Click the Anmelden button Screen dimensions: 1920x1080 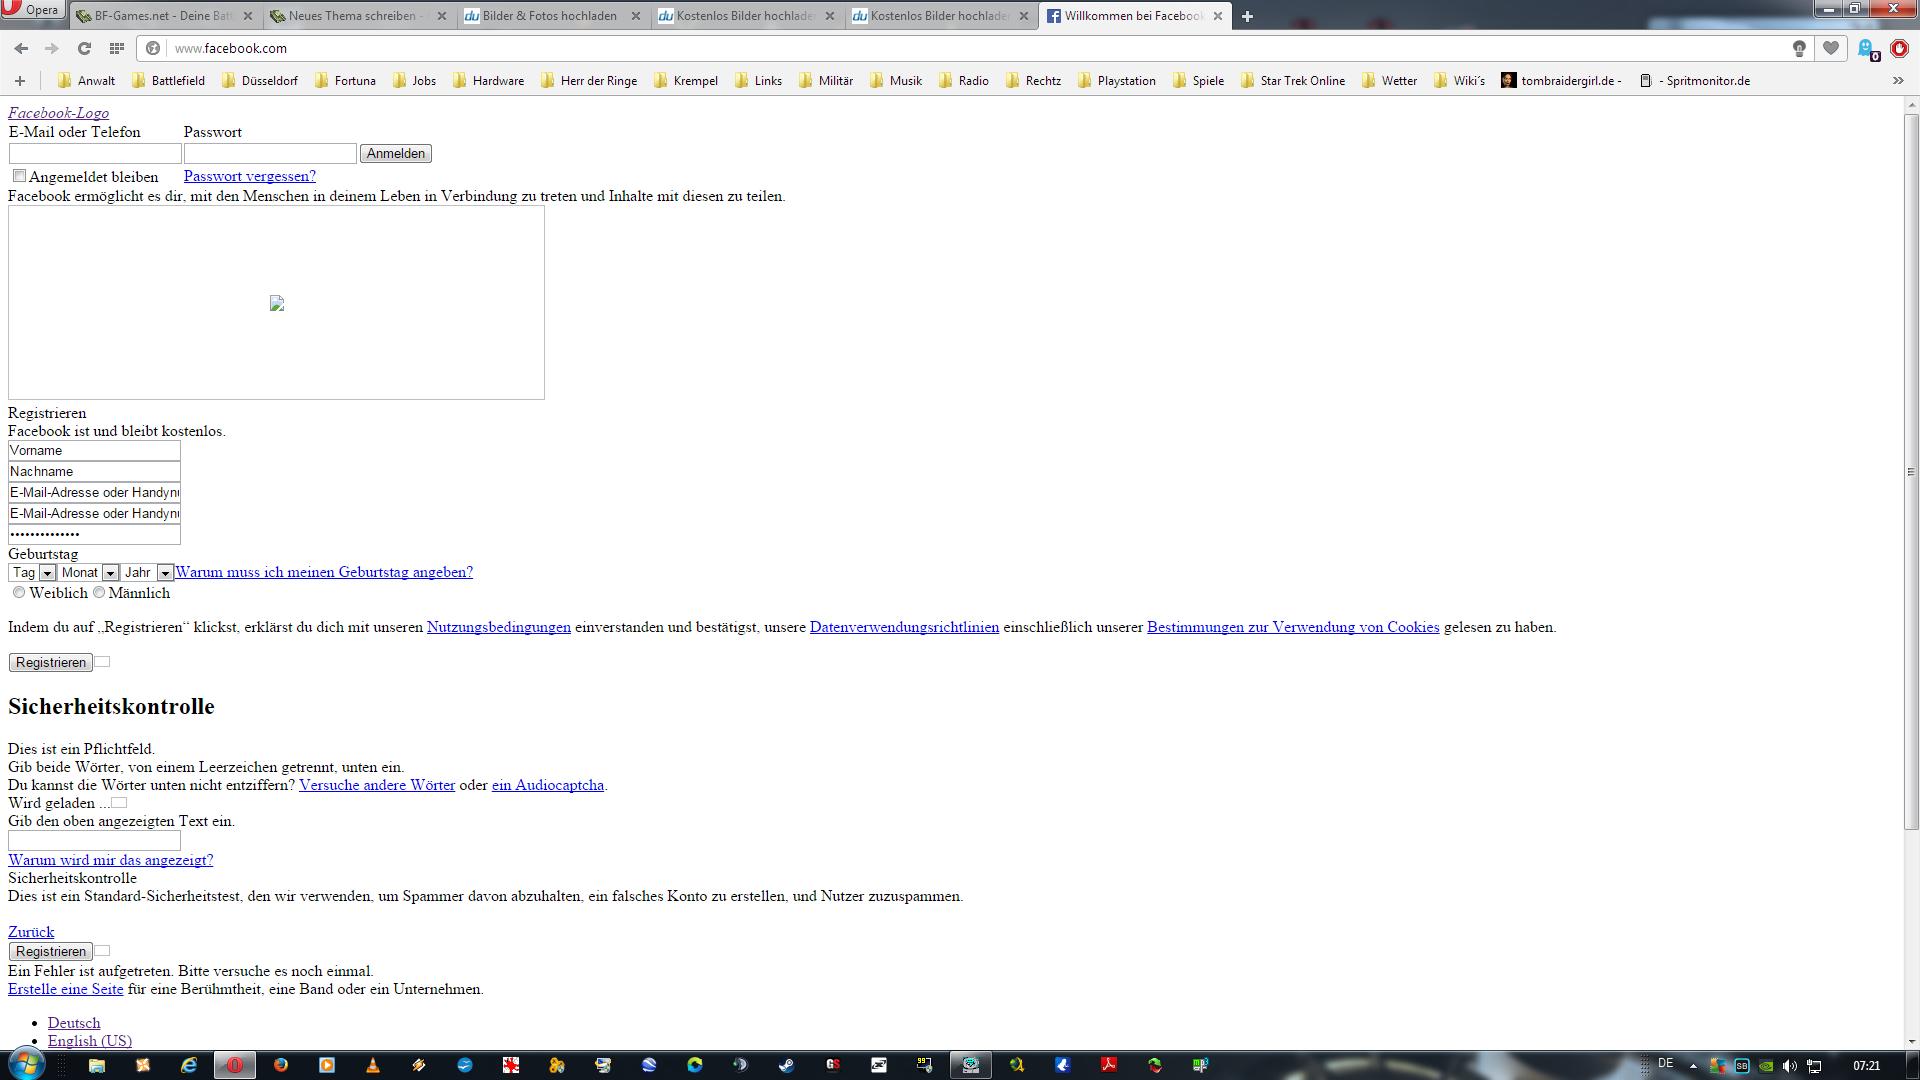[x=395, y=153]
